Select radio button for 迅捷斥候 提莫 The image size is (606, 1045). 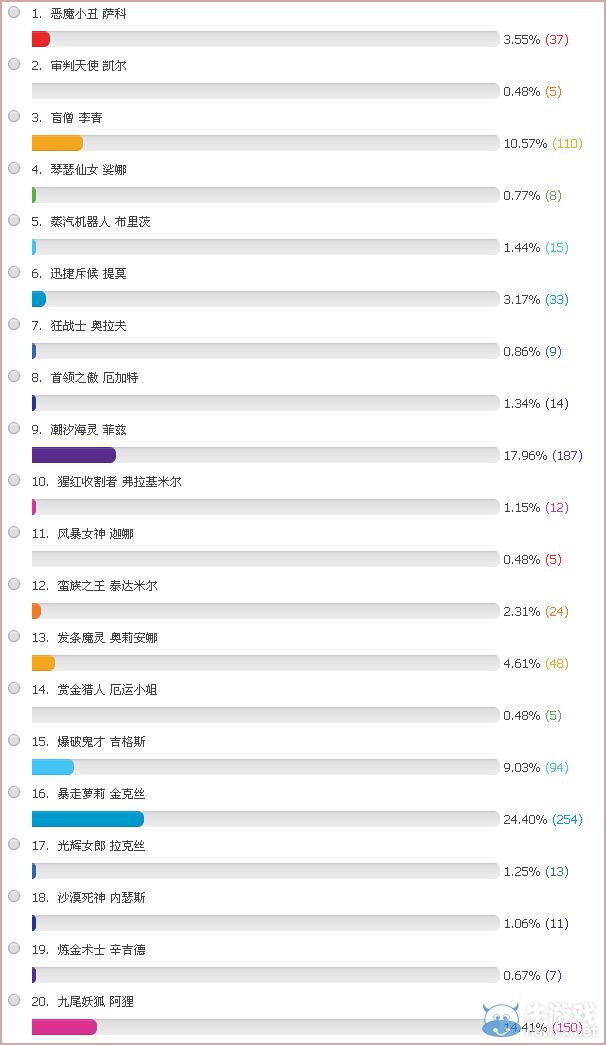pos(14,272)
